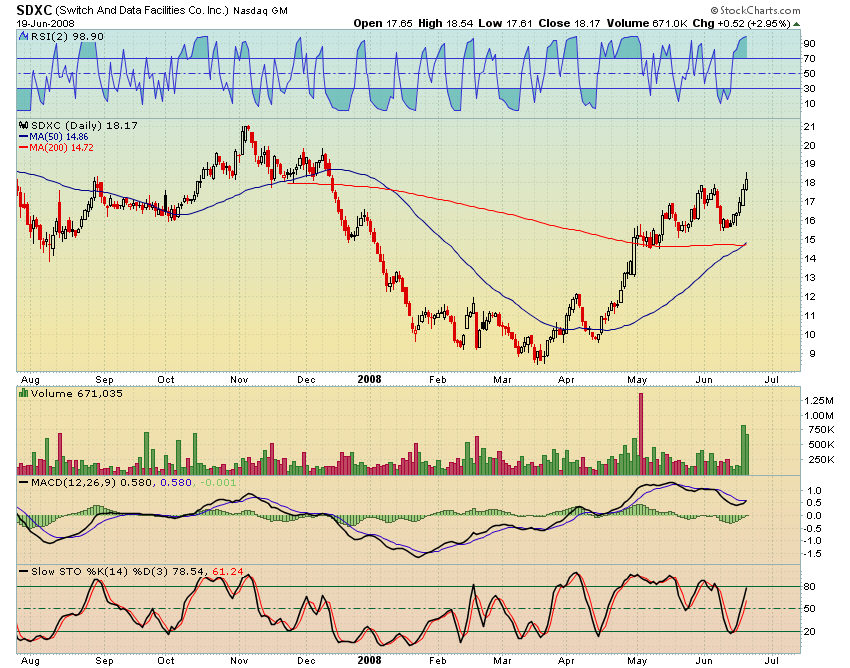Click the 70 label on RSI axis

[810, 59]
